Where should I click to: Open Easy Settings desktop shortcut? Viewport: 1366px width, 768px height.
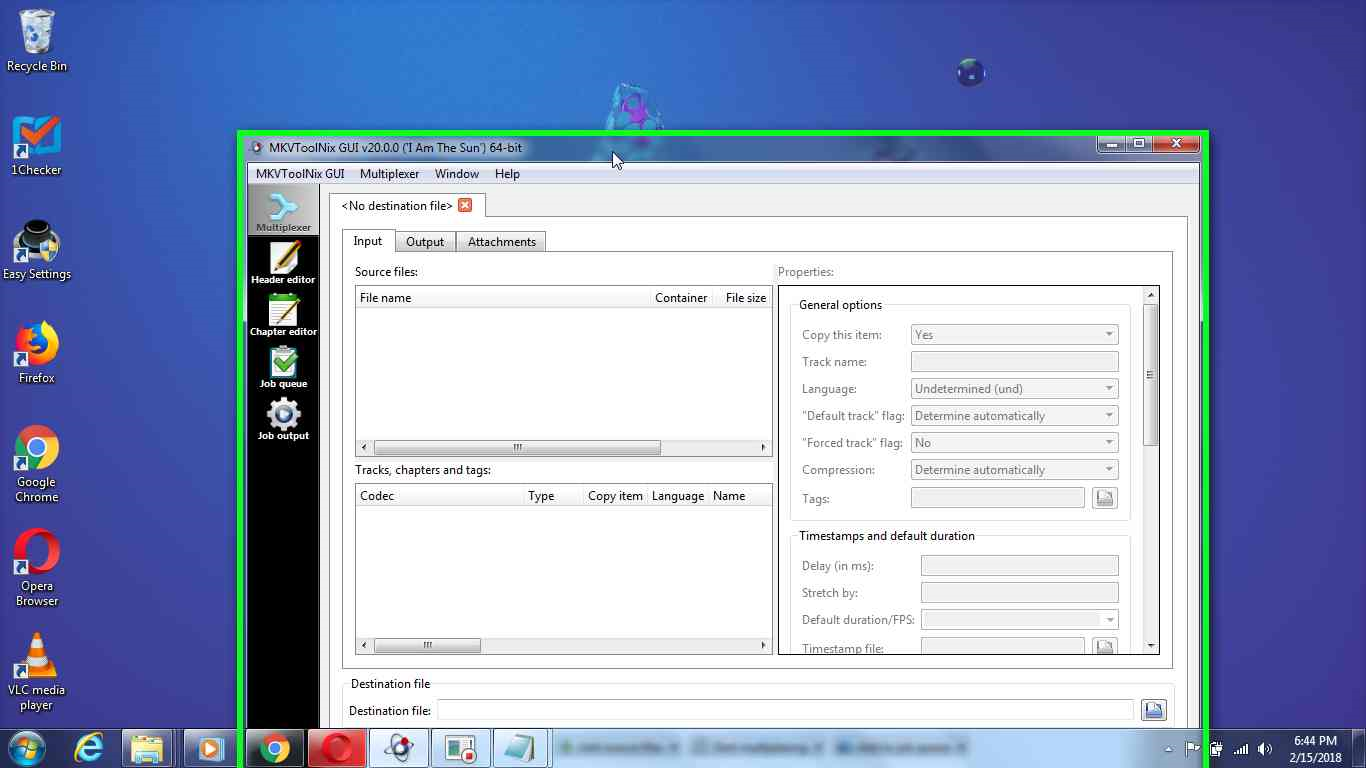point(37,250)
